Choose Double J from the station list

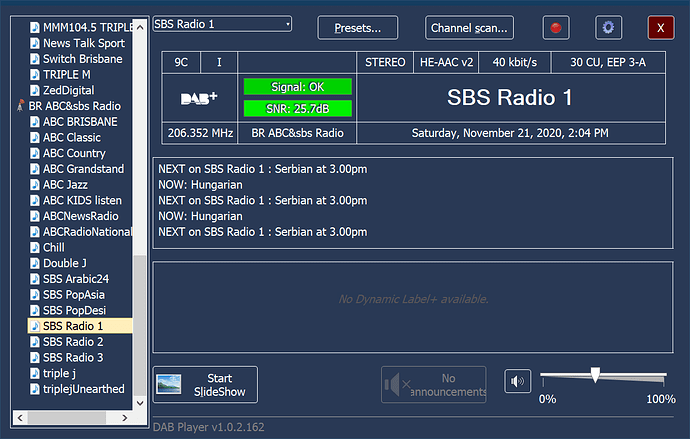63,263
